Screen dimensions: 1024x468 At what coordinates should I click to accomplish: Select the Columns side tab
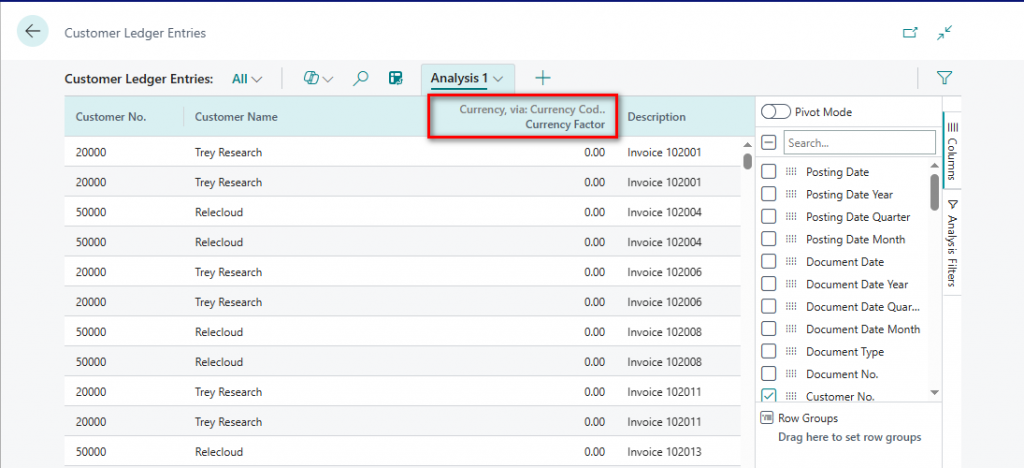pyautogui.click(x=952, y=150)
